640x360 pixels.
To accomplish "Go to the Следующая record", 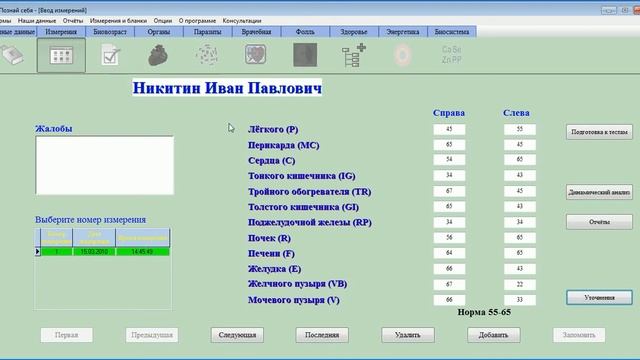I will (237, 335).
